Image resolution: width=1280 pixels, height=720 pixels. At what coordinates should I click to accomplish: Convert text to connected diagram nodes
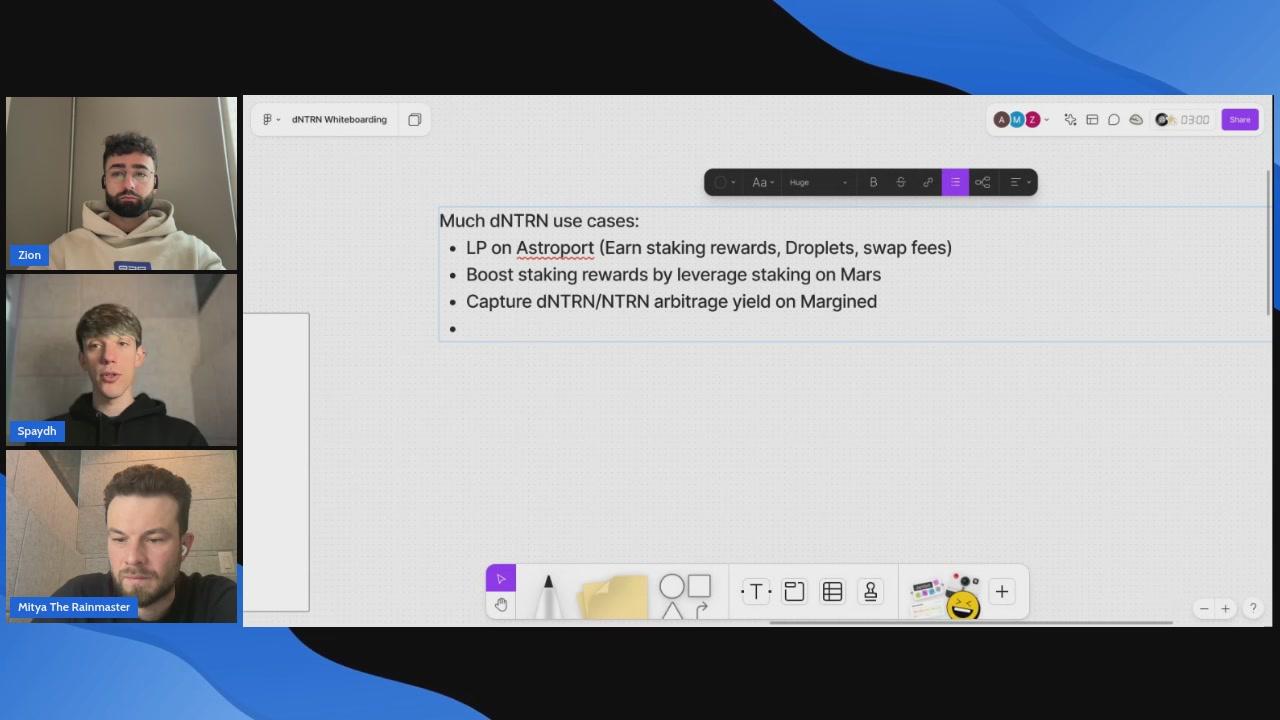(982, 182)
